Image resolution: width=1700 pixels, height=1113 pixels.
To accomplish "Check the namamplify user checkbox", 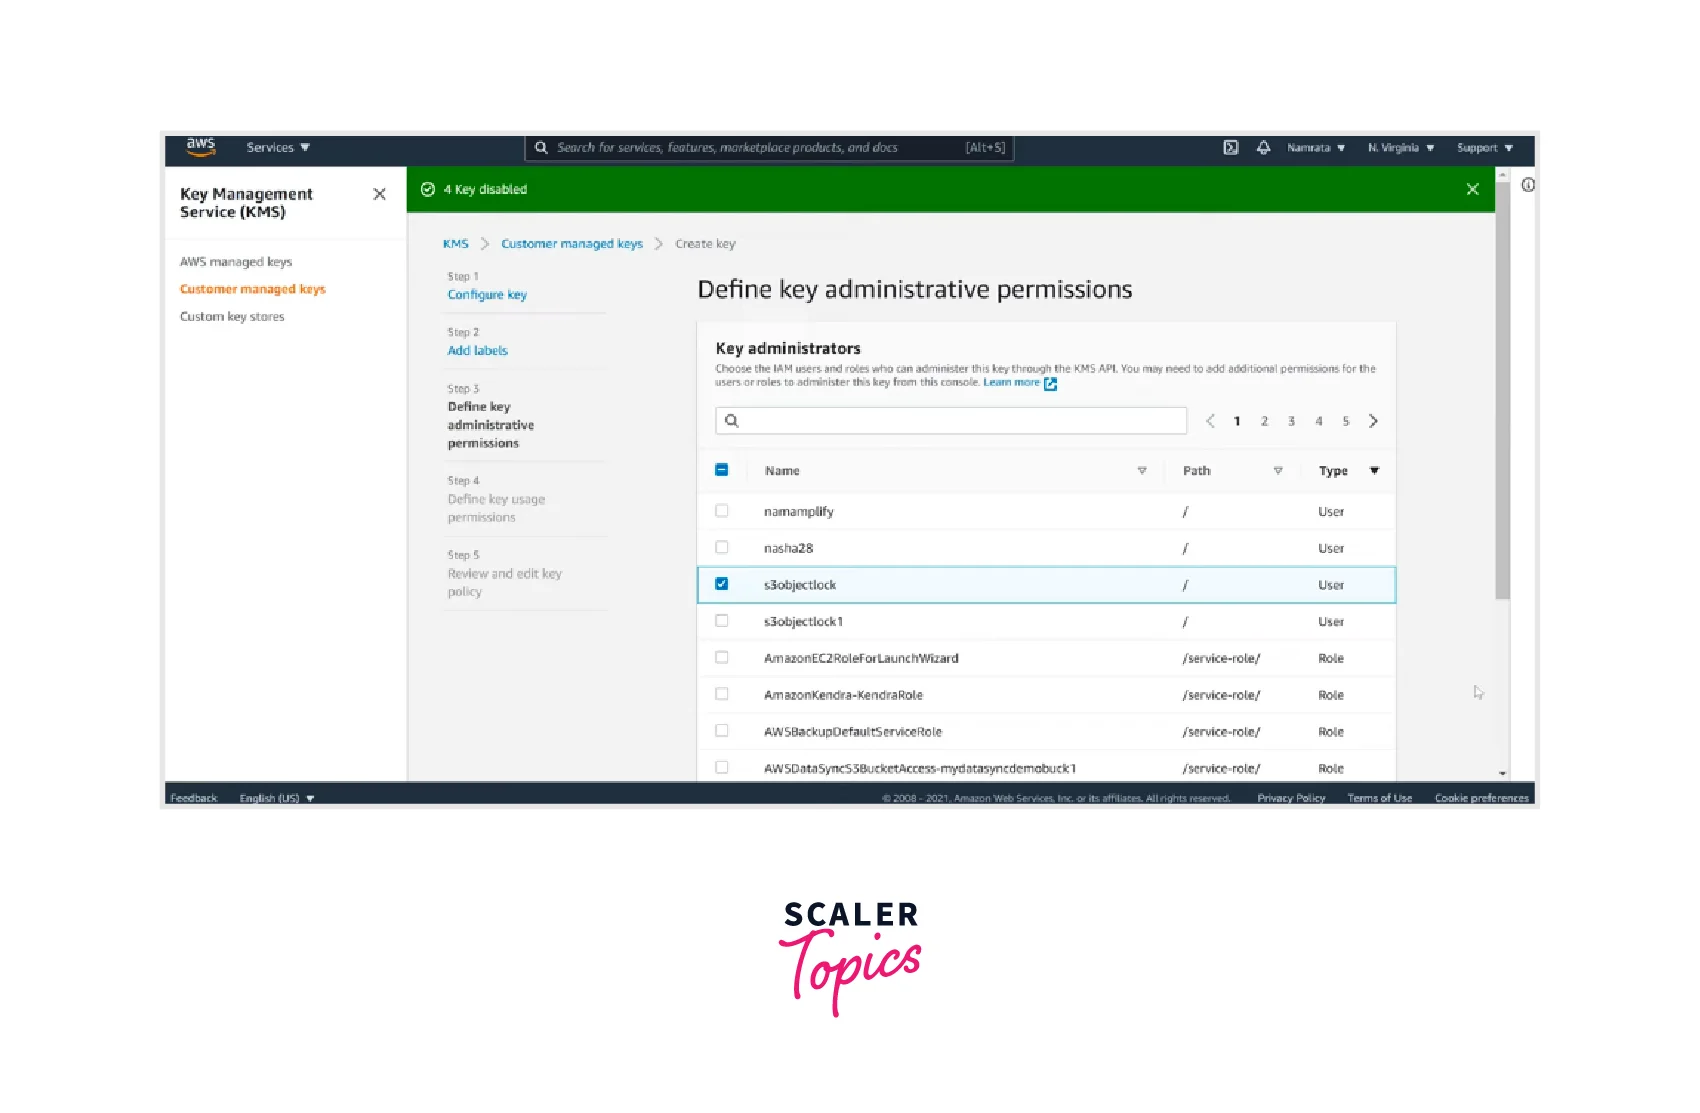I will tap(722, 511).
